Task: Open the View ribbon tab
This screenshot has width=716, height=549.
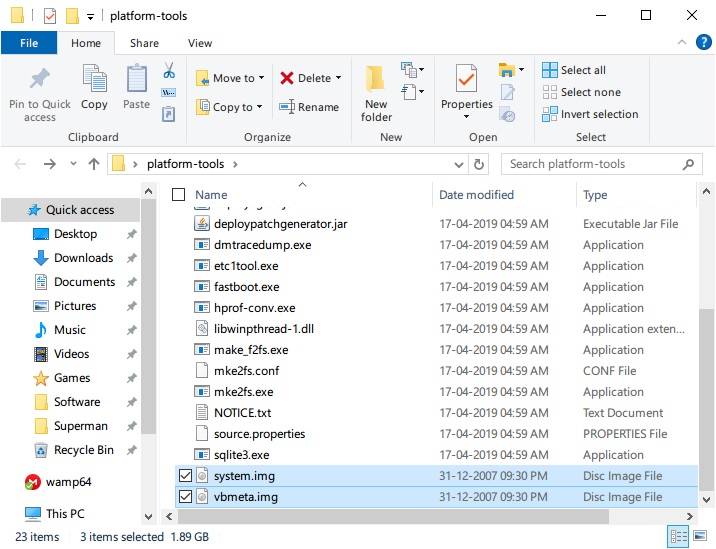Action: 200,43
